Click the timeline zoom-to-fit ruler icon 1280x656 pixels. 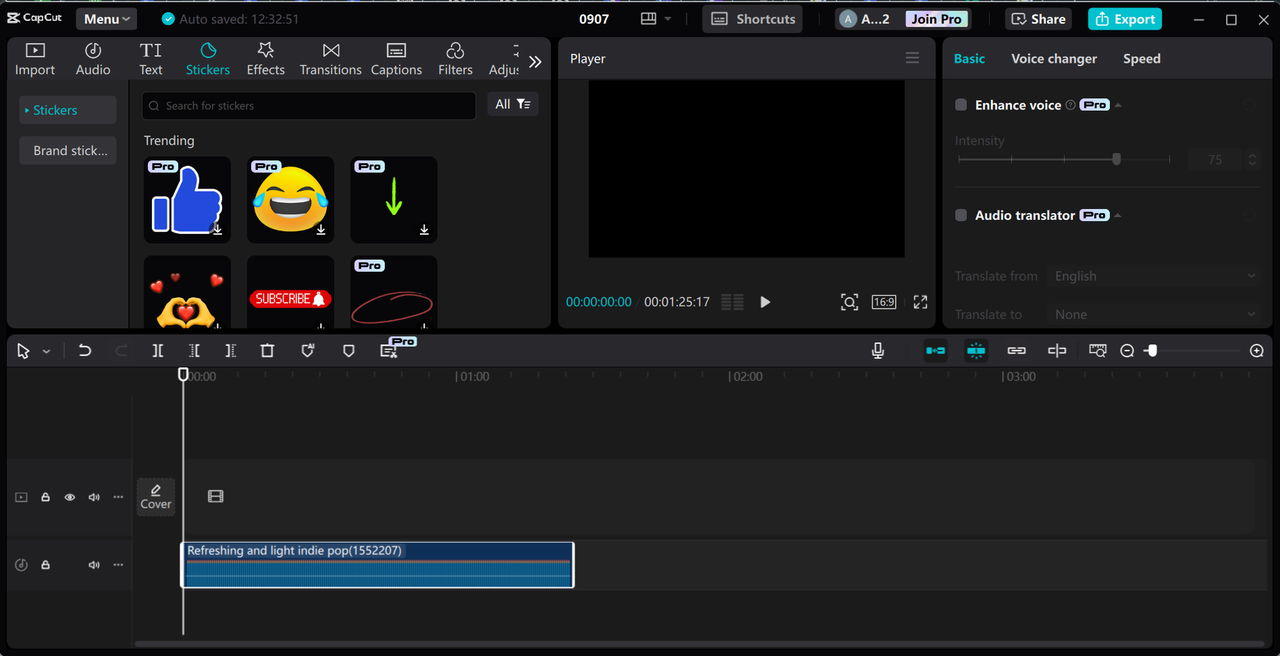(x=1098, y=351)
